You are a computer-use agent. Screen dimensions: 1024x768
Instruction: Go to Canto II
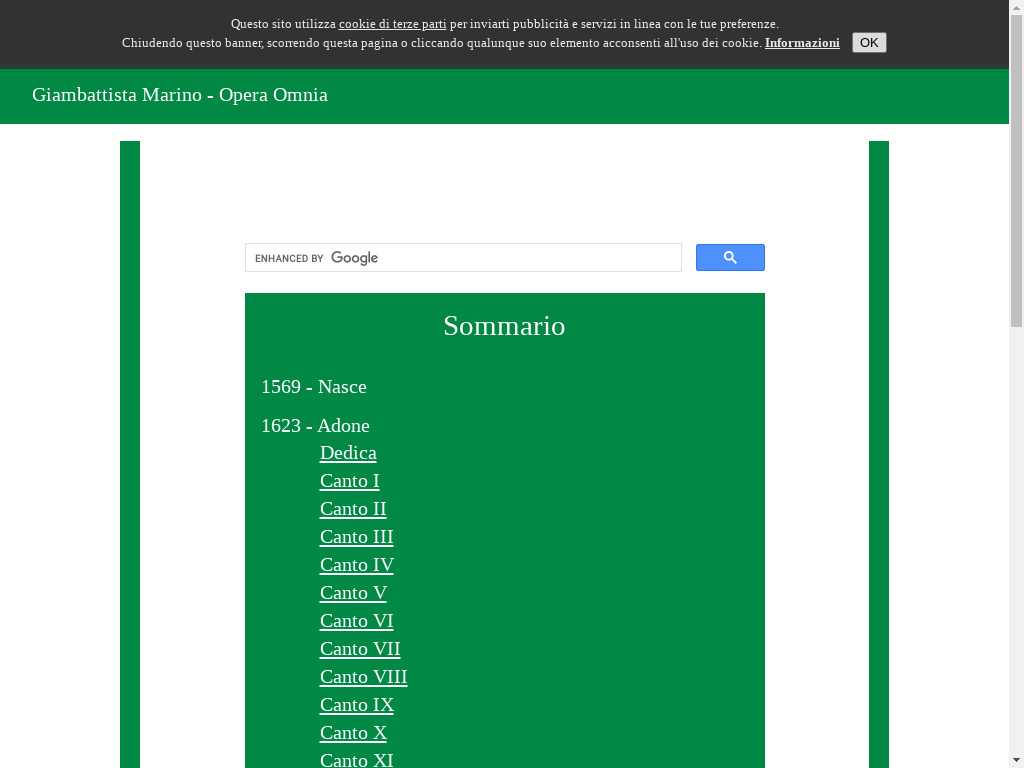352,509
